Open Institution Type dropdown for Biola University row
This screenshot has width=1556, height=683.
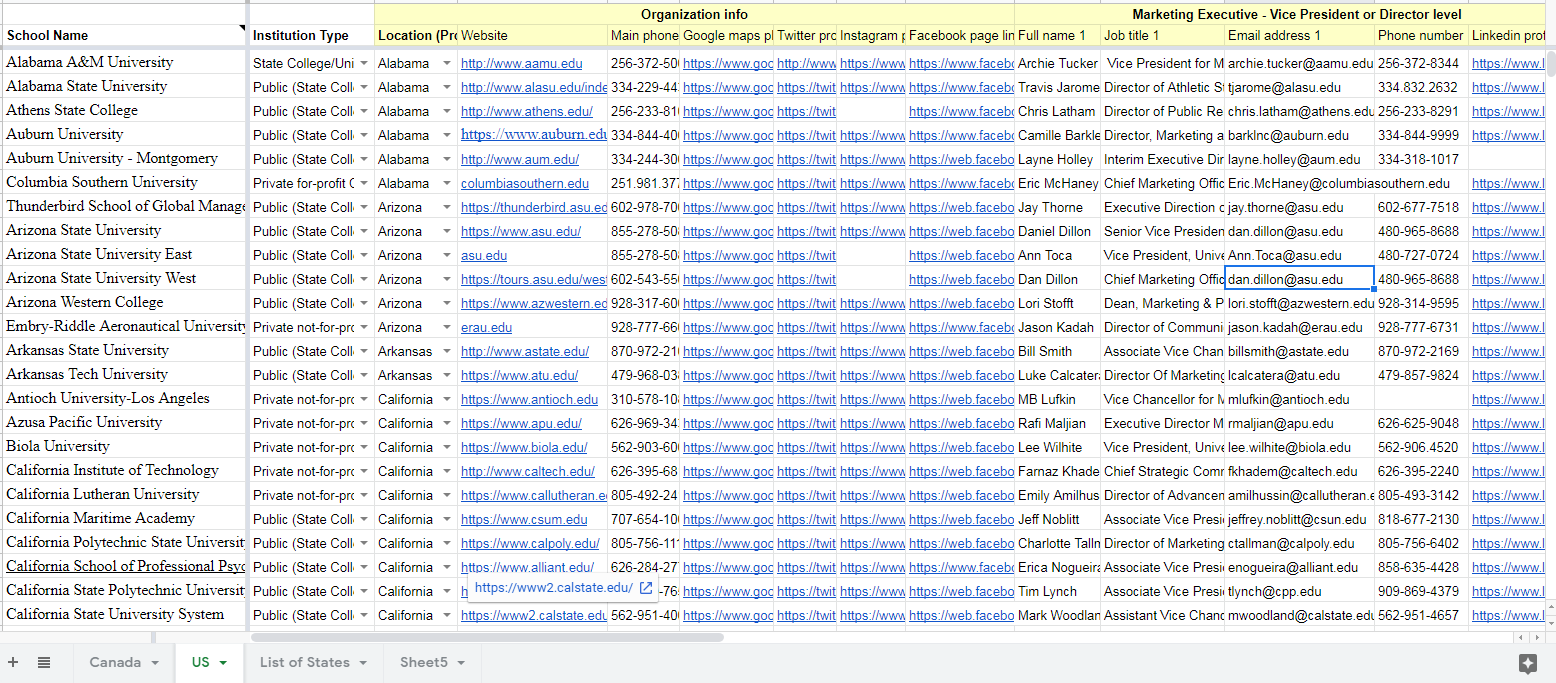(x=364, y=447)
